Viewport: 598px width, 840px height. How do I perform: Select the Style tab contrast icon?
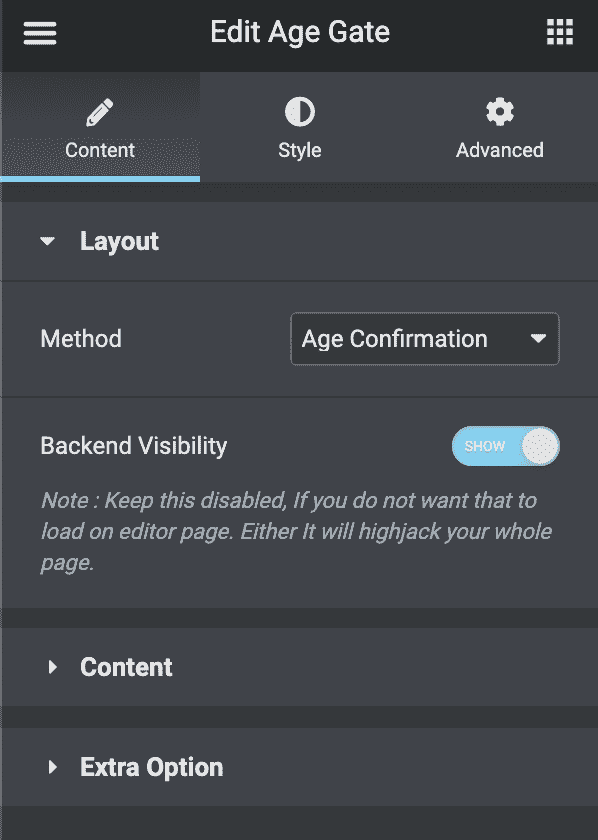299,111
